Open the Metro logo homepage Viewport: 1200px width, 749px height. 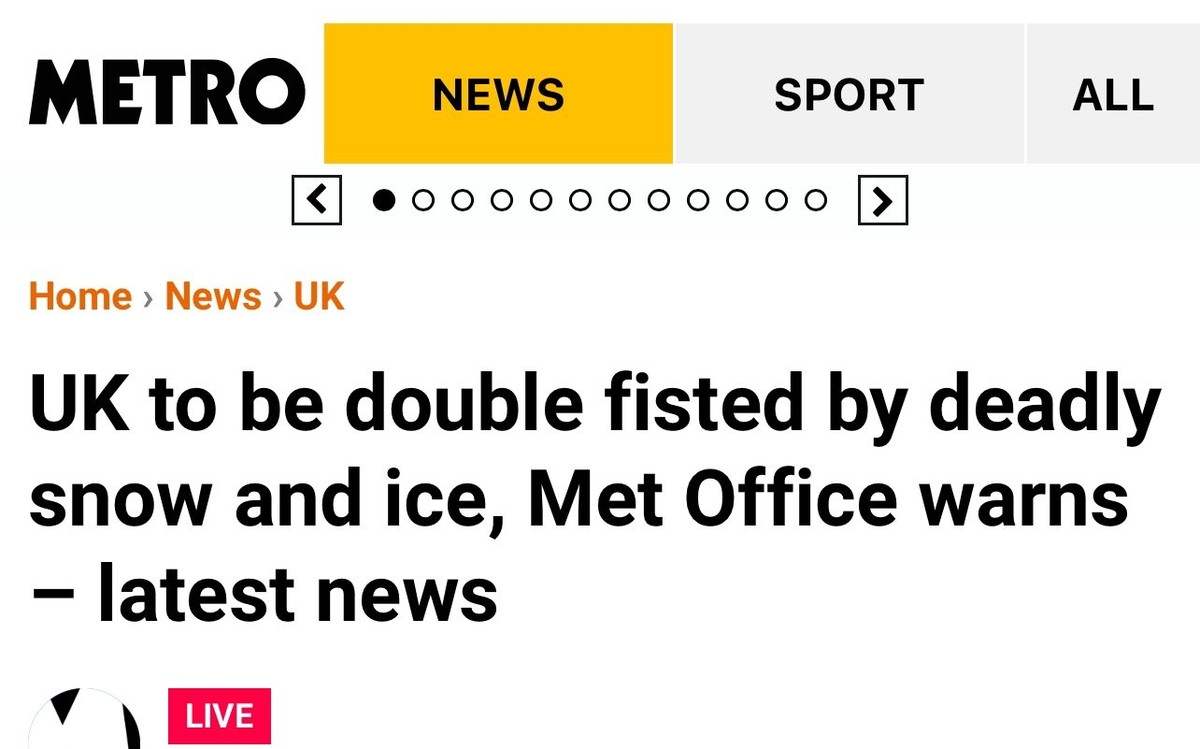pos(167,93)
